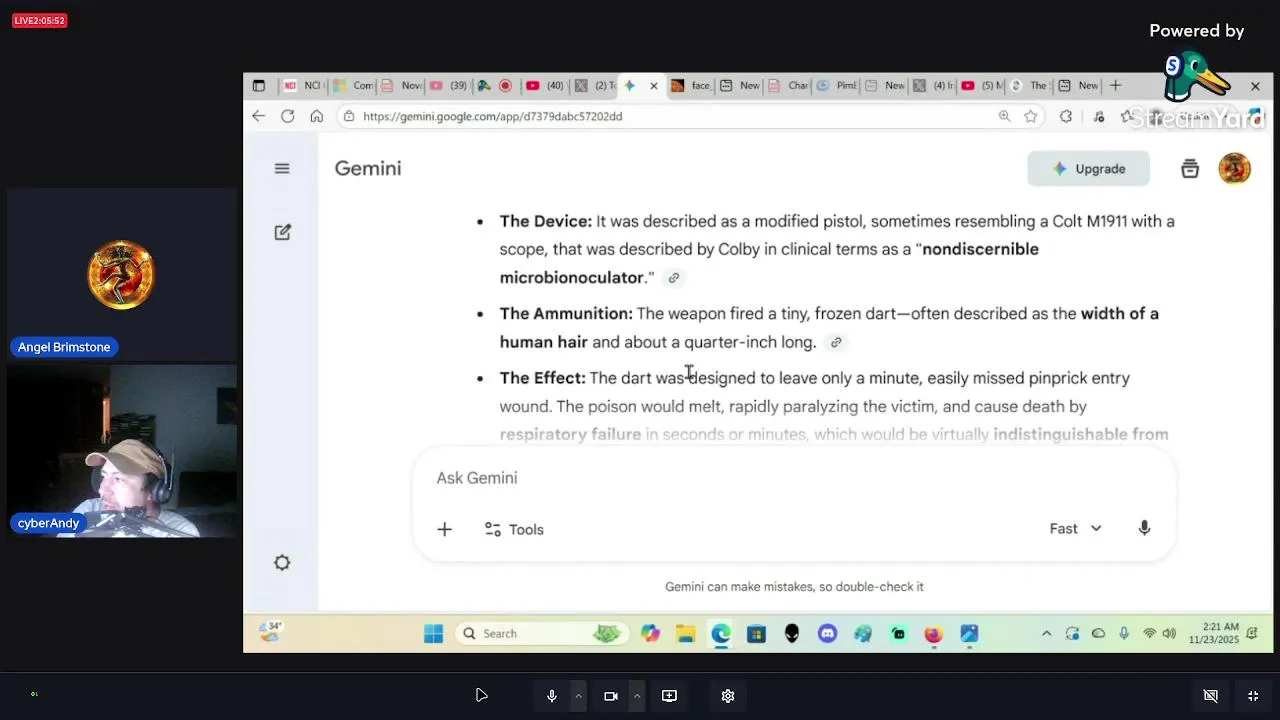Open the weather widget showing 34°
The height and width of the screenshot is (720, 1280).
point(269,632)
